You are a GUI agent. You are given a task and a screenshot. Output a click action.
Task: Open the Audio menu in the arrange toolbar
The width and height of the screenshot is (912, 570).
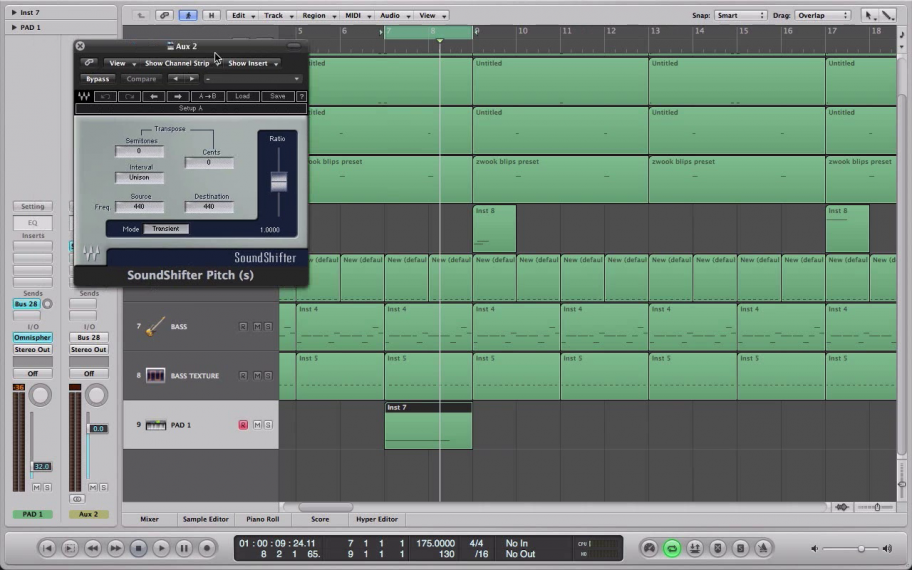[x=394, y=15]
